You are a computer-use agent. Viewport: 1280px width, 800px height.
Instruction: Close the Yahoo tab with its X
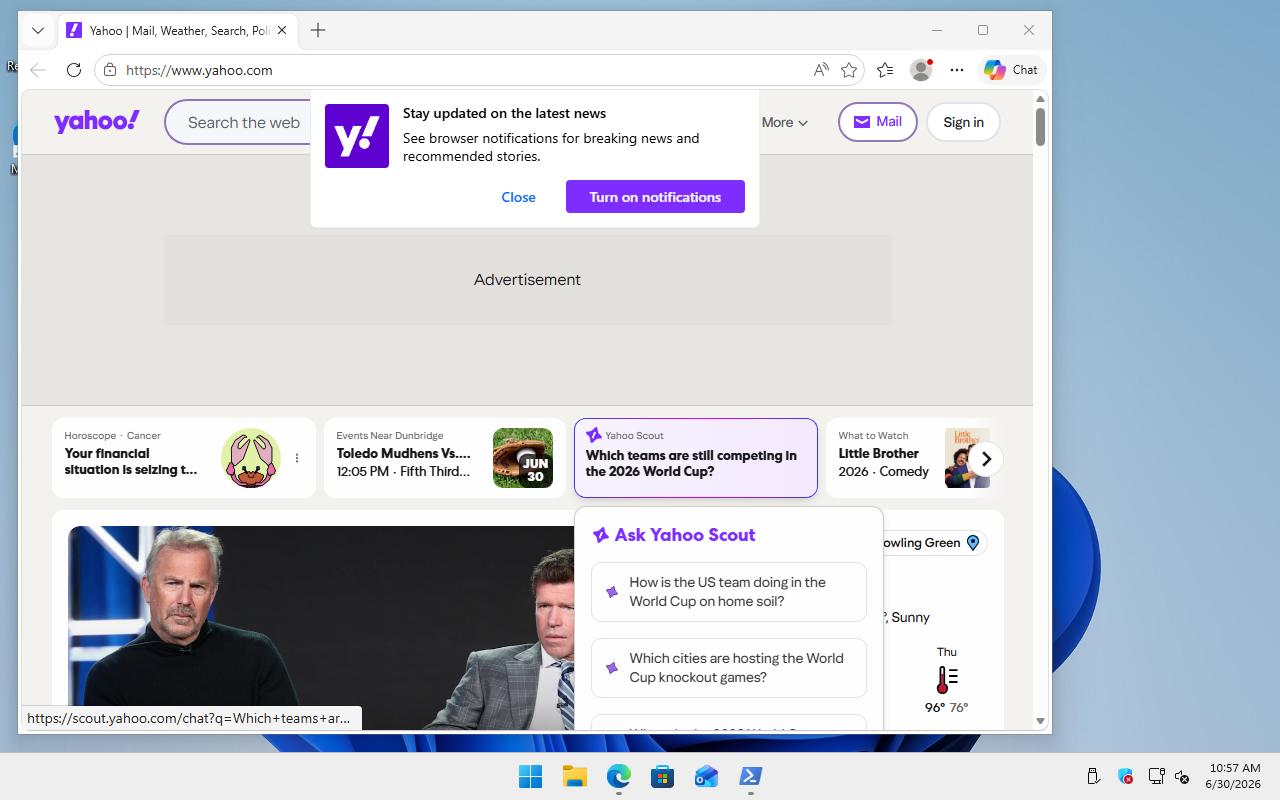click(282, 30)
